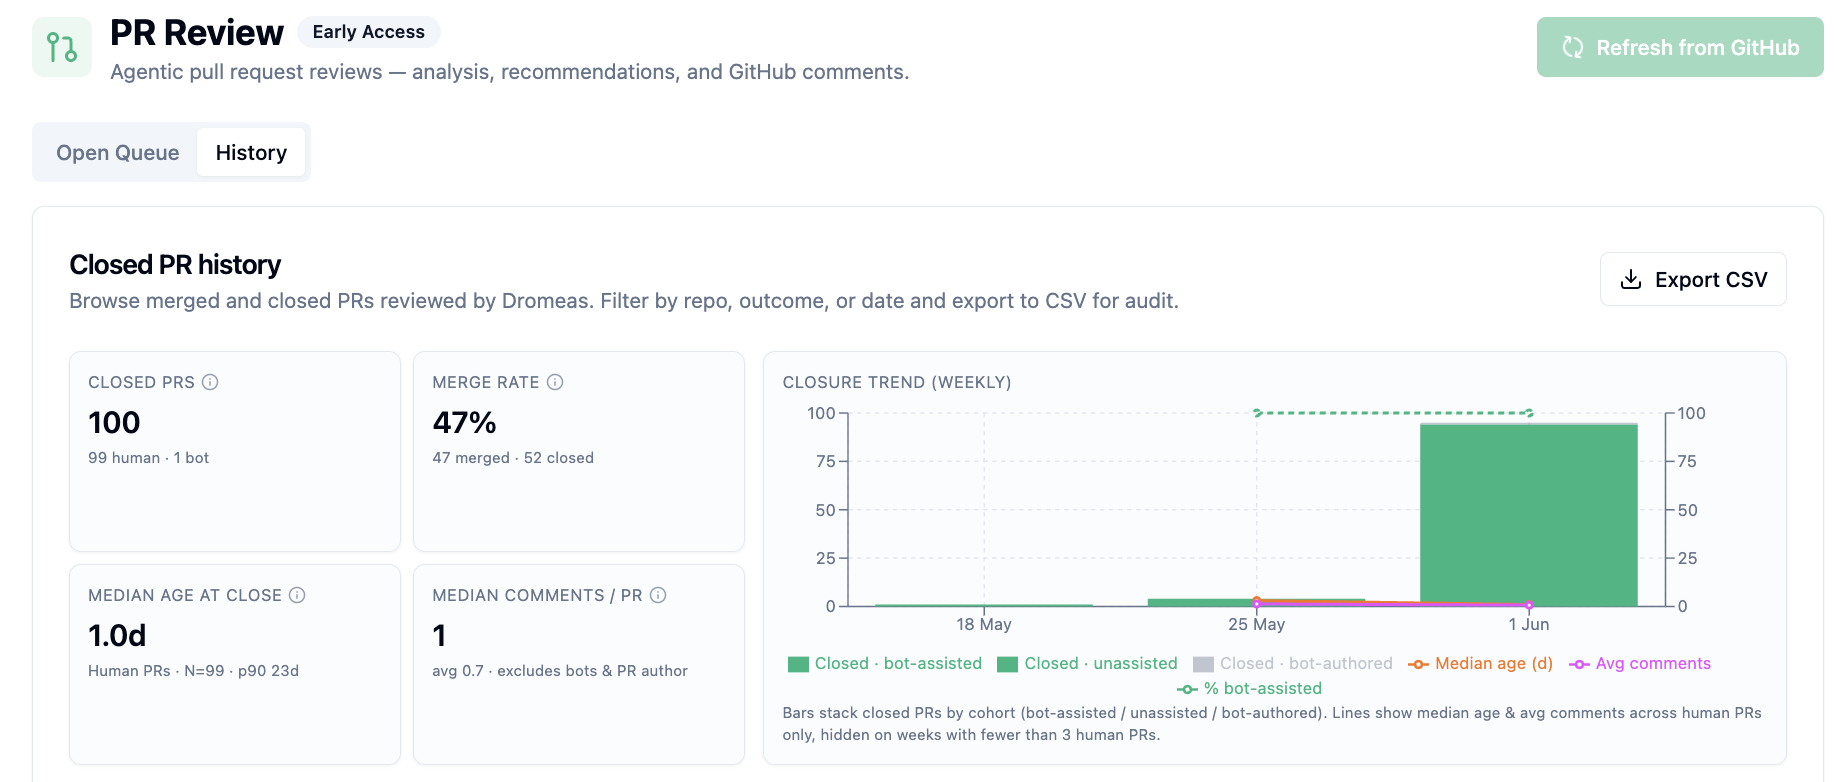Click the Early Access badge
Screen dimensions: 1836x782
(x=369, y=32)
